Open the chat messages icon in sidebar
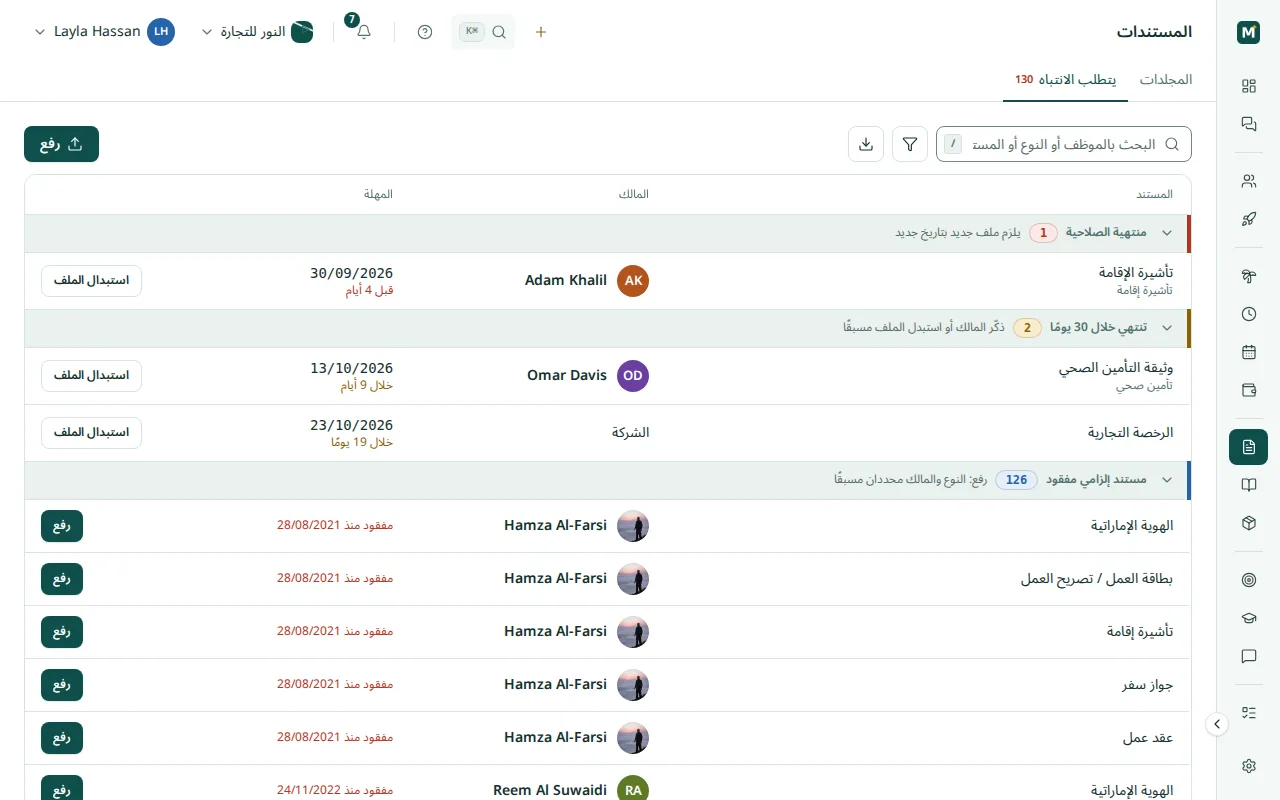Image resolution: width=1280 pixels, height=800 pixels. [1248, 124]
